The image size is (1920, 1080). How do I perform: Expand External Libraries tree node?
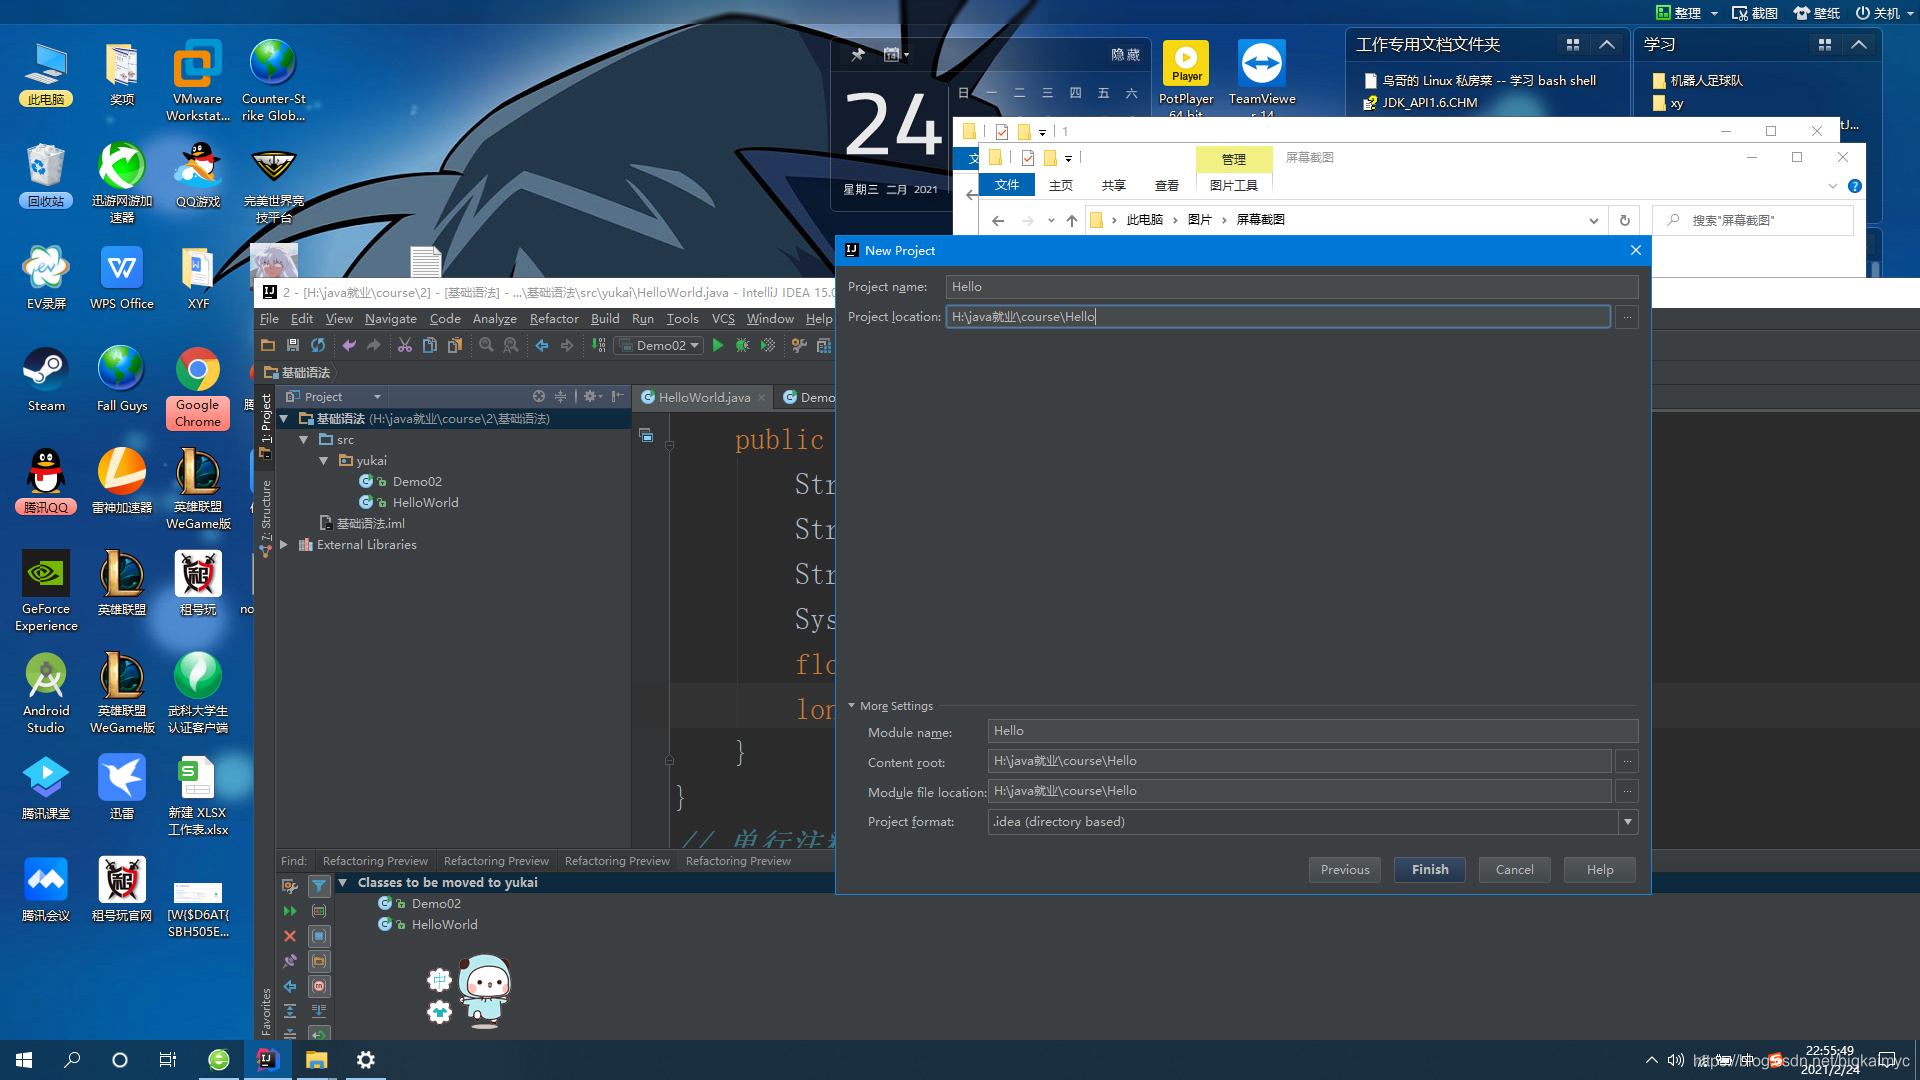[285, 545]
